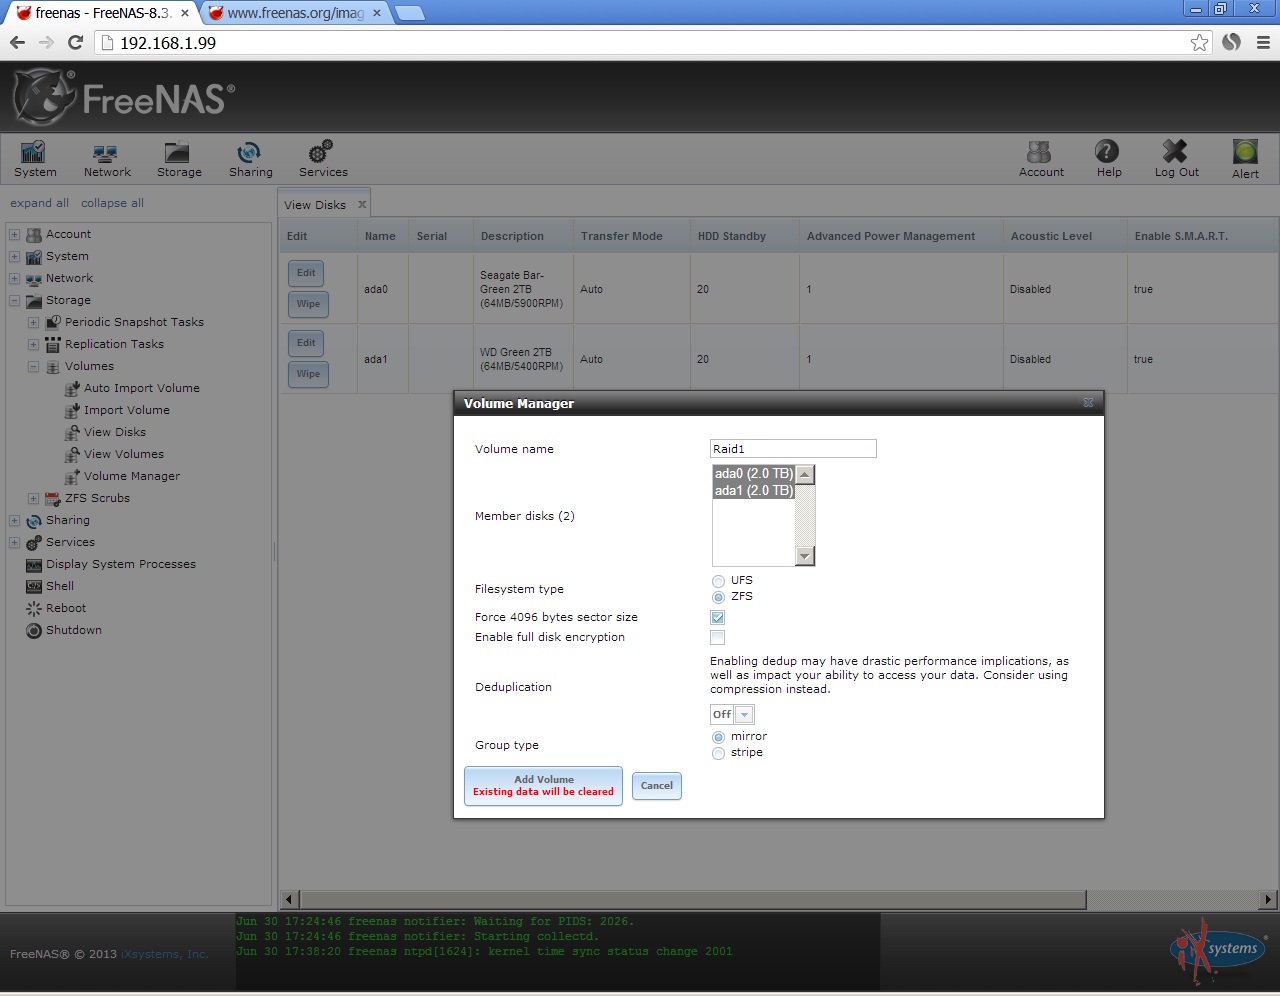Expand the Sharing tree node
Image resolution: width=1280 pixels, height=996 pixels.
(14, 520)
